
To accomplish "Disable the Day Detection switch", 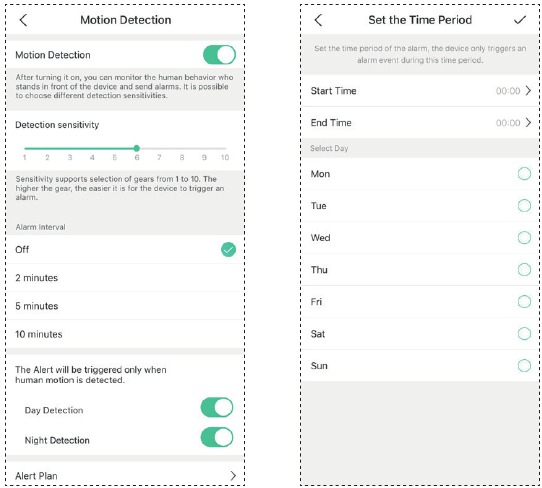I will [x=217, y=407].
